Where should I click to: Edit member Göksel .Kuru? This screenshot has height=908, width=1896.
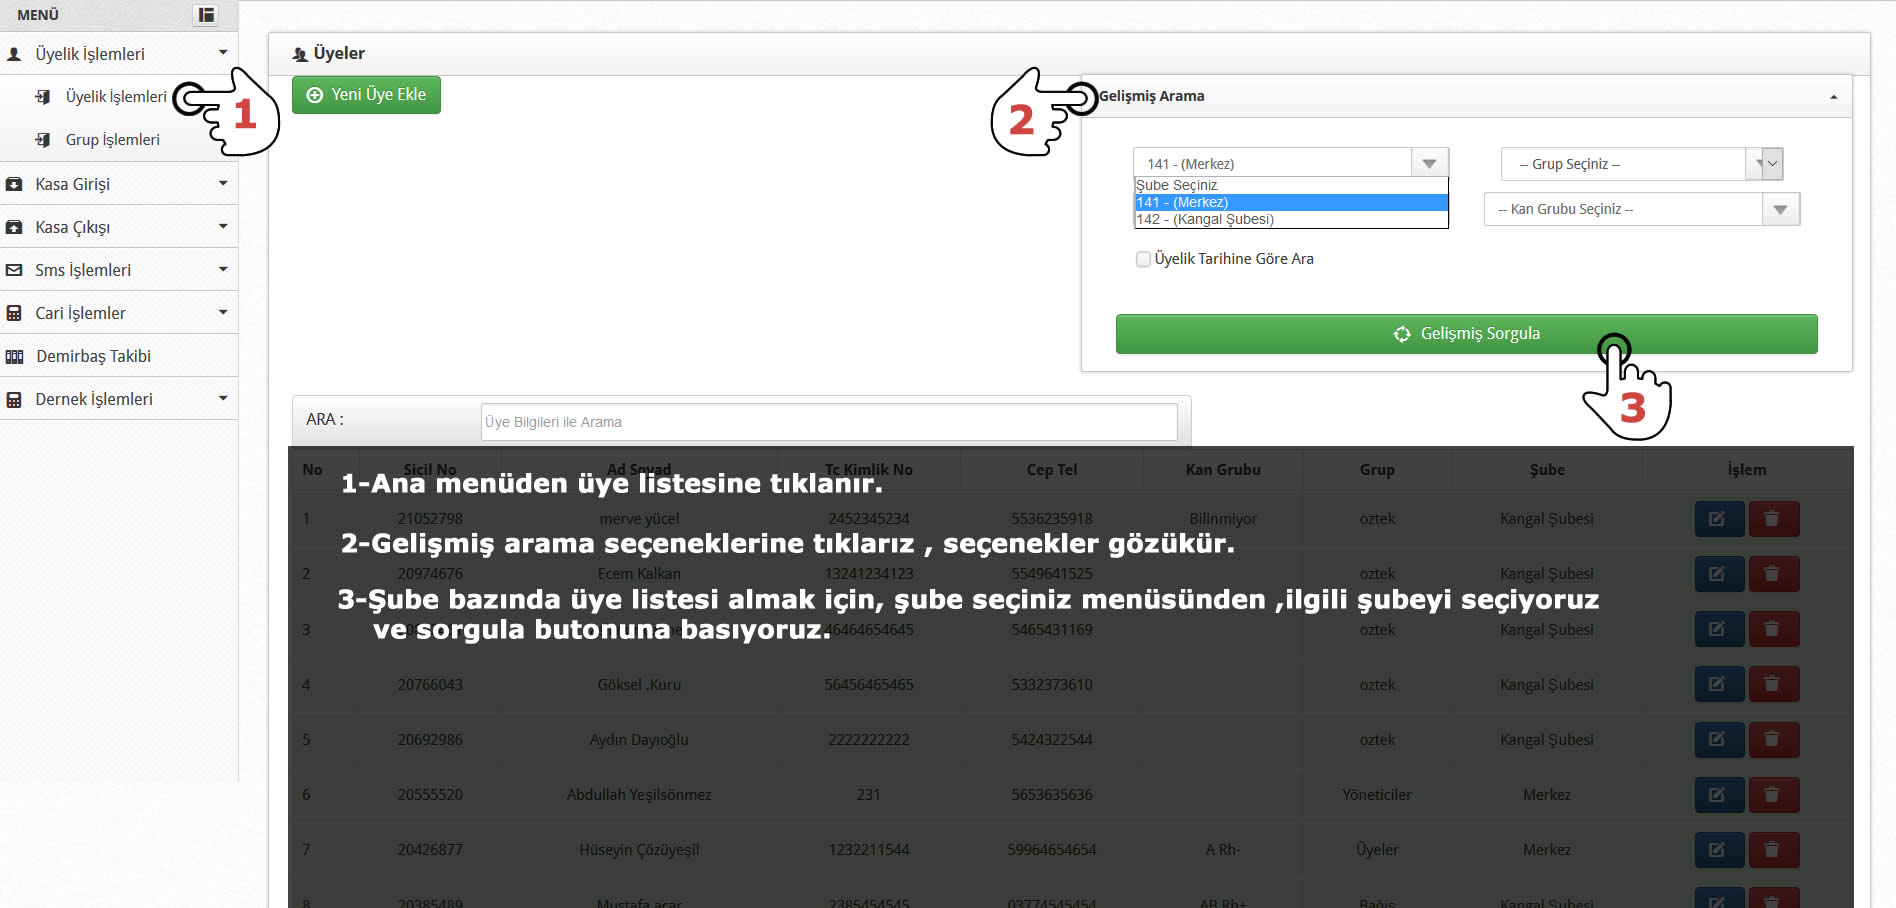coord(1719,685)
